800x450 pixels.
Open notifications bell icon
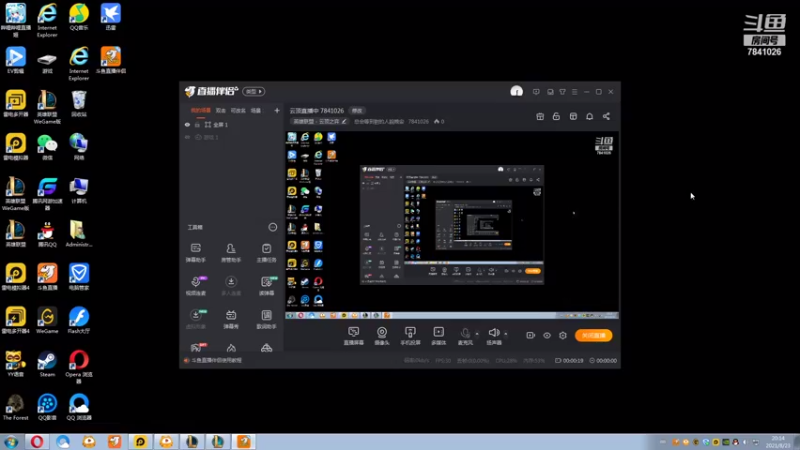coord(589,116)
